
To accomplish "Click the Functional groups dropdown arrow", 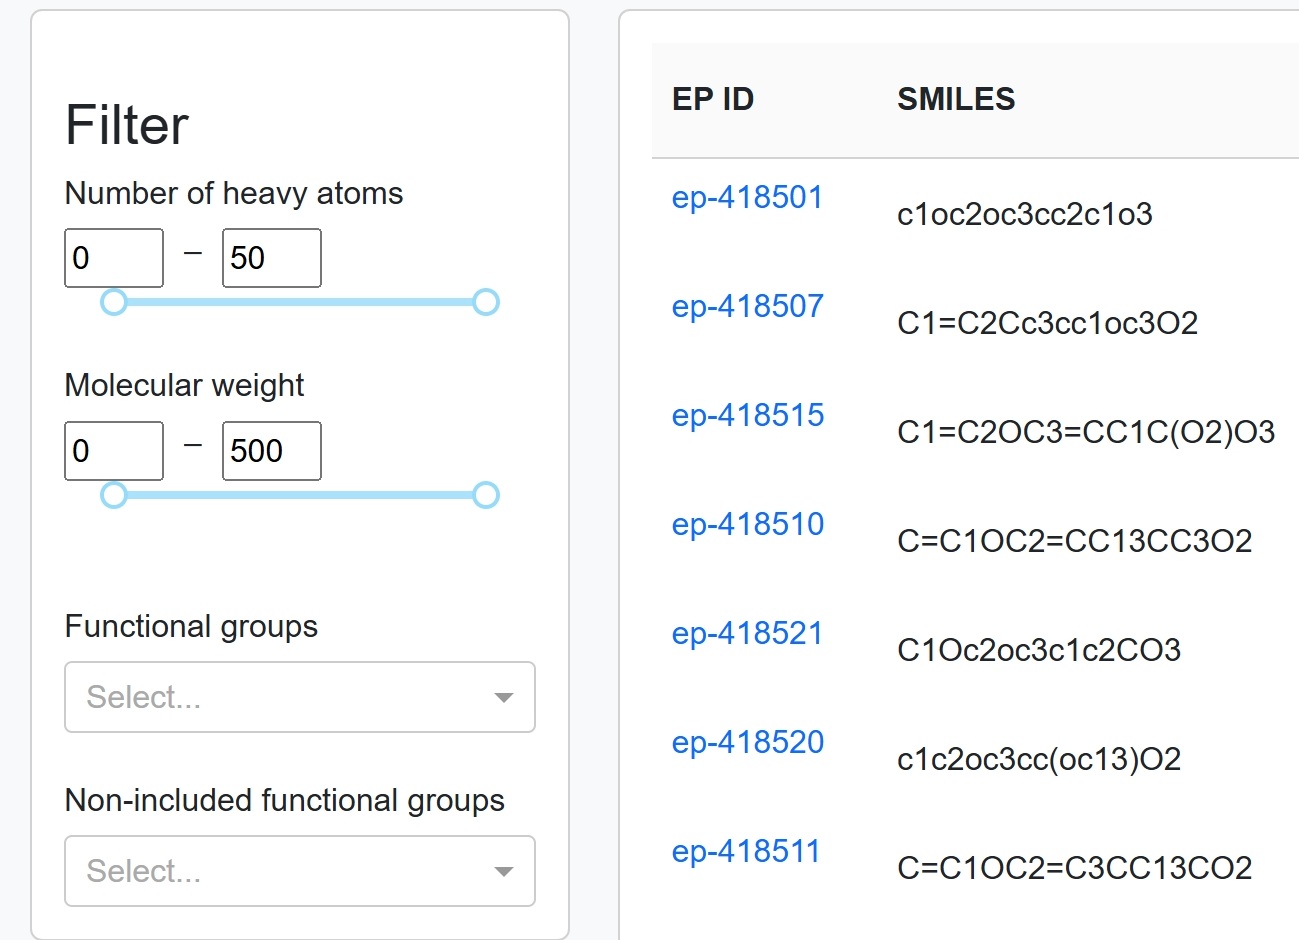I will pyautogui.click(x=504, y=698).
